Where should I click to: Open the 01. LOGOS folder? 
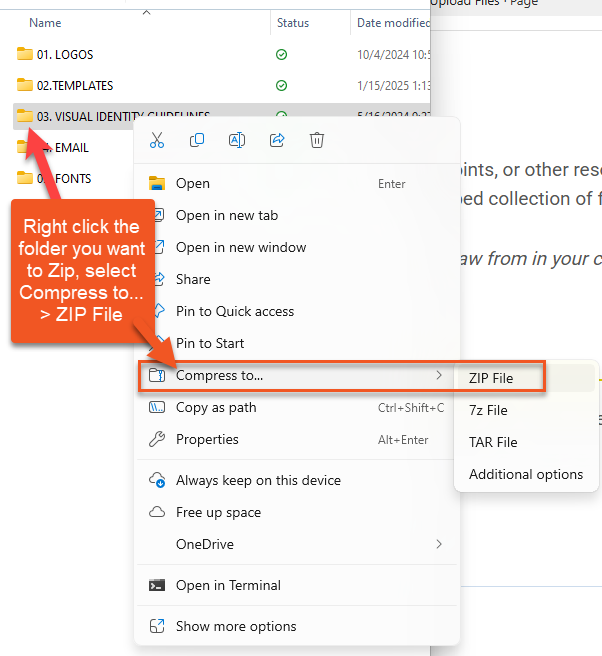(64, 54)
